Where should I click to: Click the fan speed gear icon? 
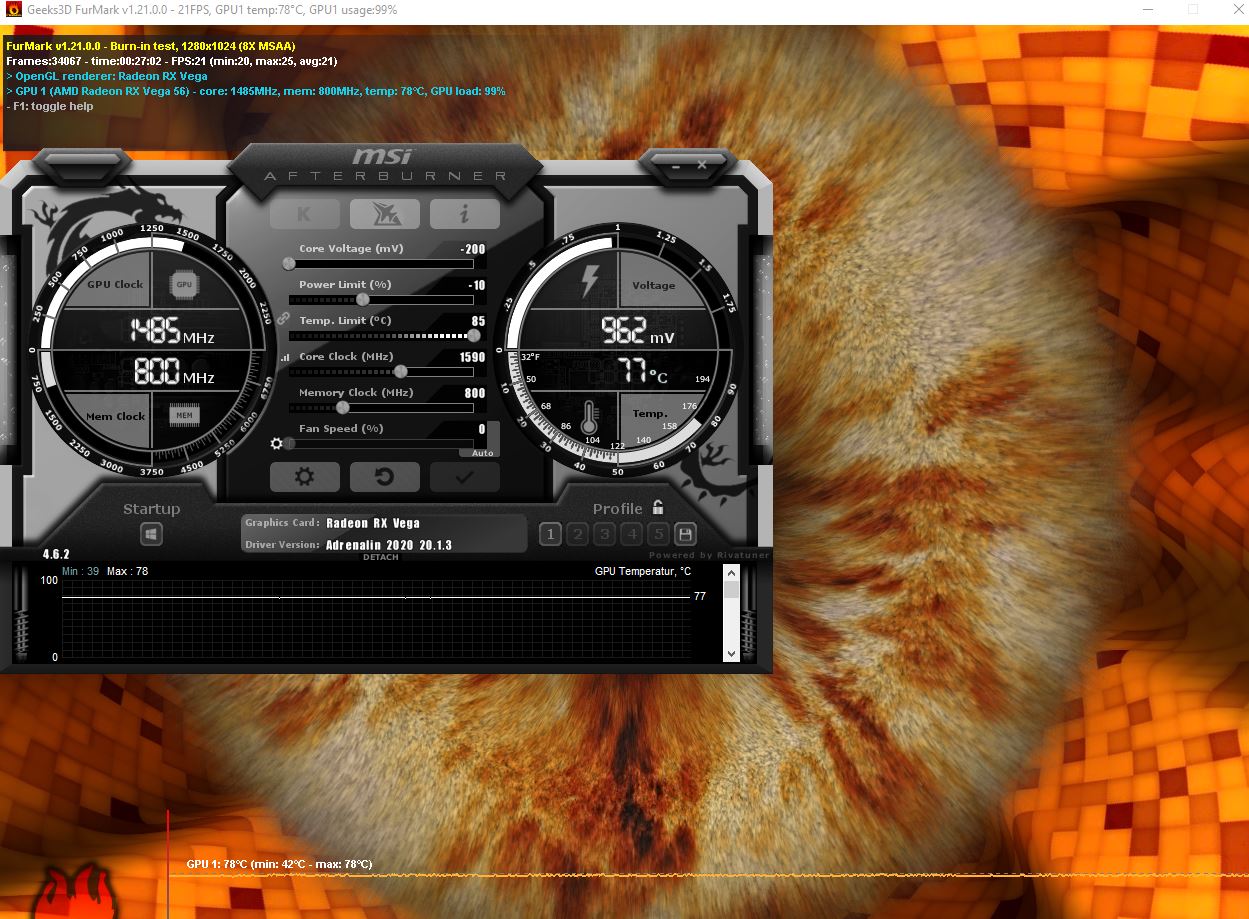pos(277,443)
